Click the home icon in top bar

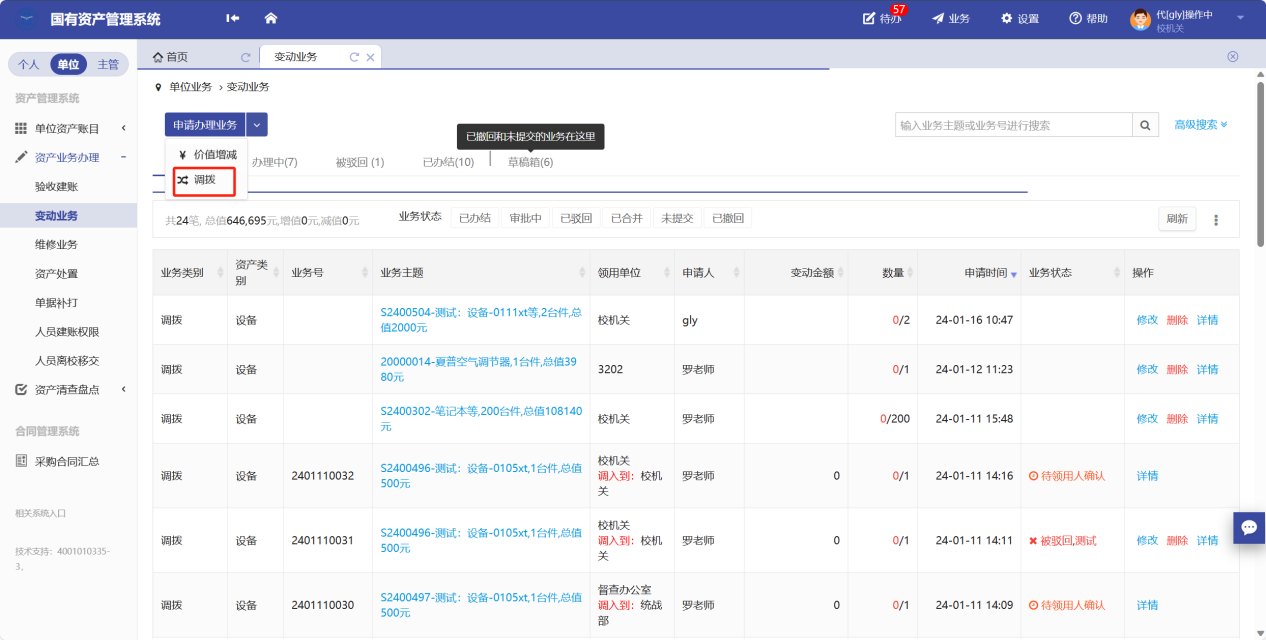pyautogui.click(x=270, y=19)
